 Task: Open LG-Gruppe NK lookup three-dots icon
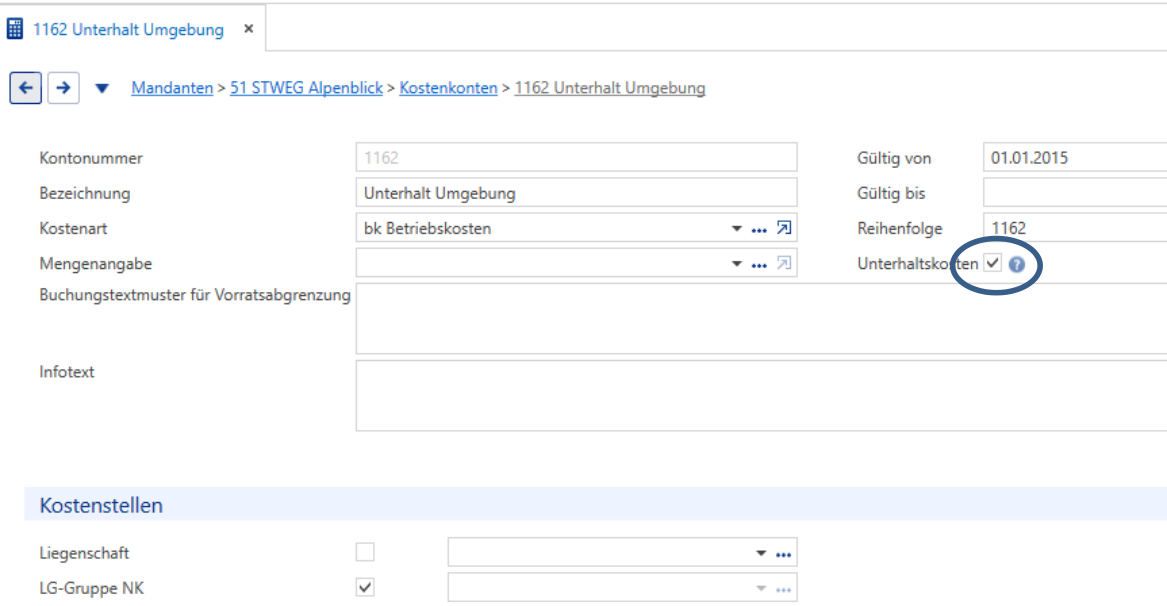coord(784,589)
